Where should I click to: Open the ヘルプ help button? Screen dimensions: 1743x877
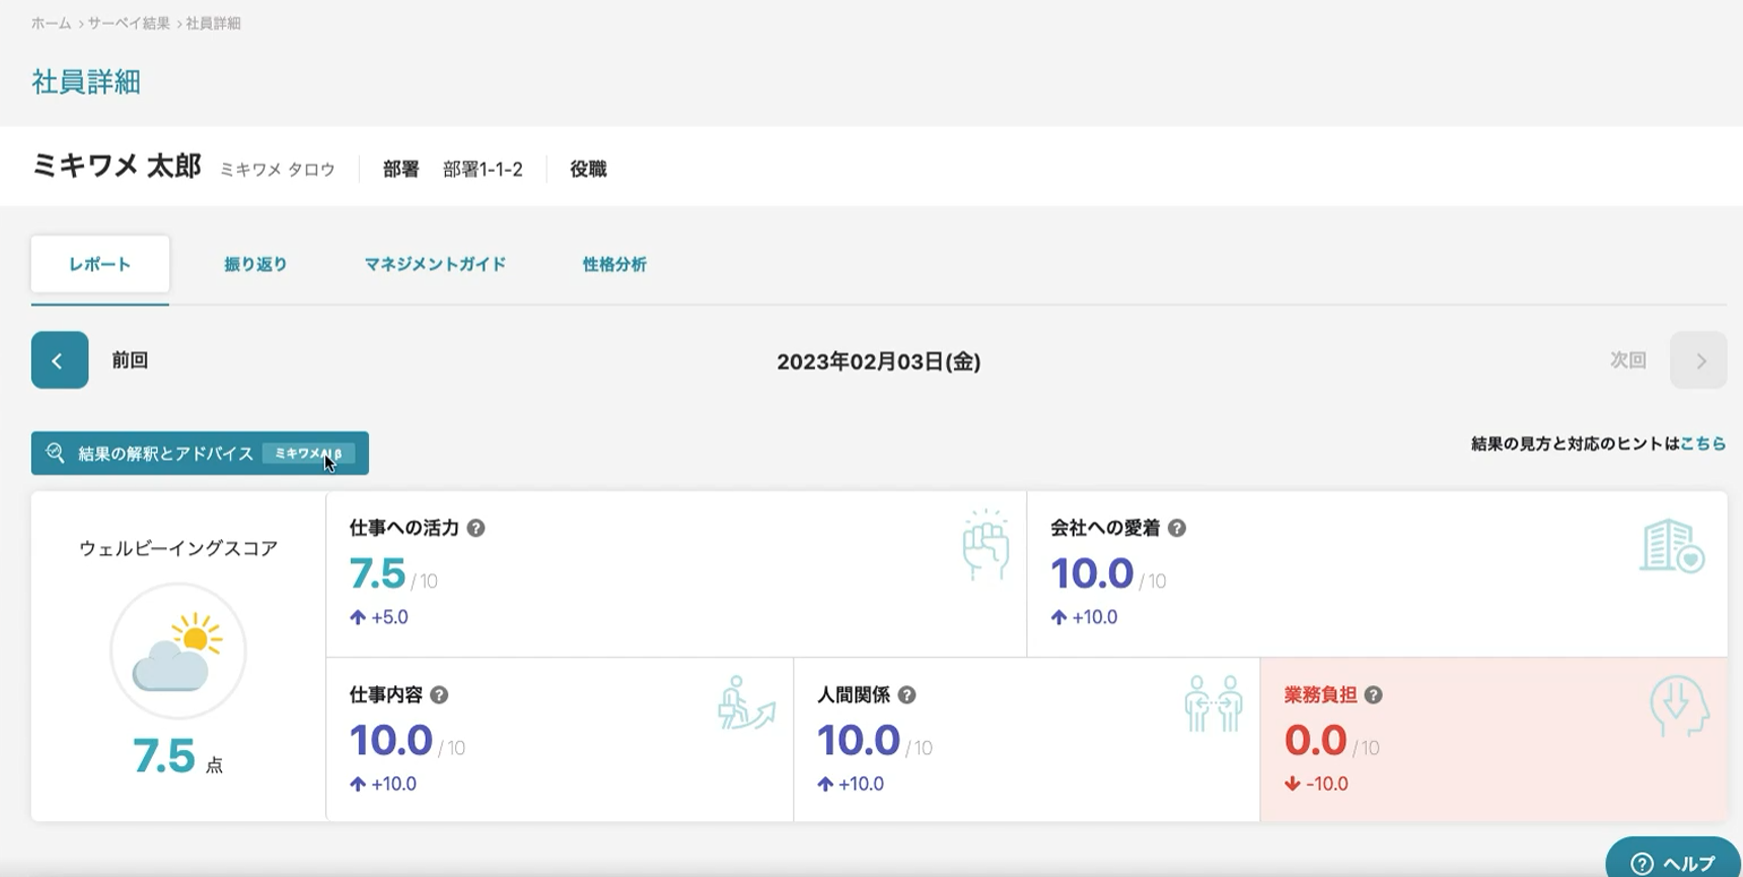click(x=1673, y=861)
